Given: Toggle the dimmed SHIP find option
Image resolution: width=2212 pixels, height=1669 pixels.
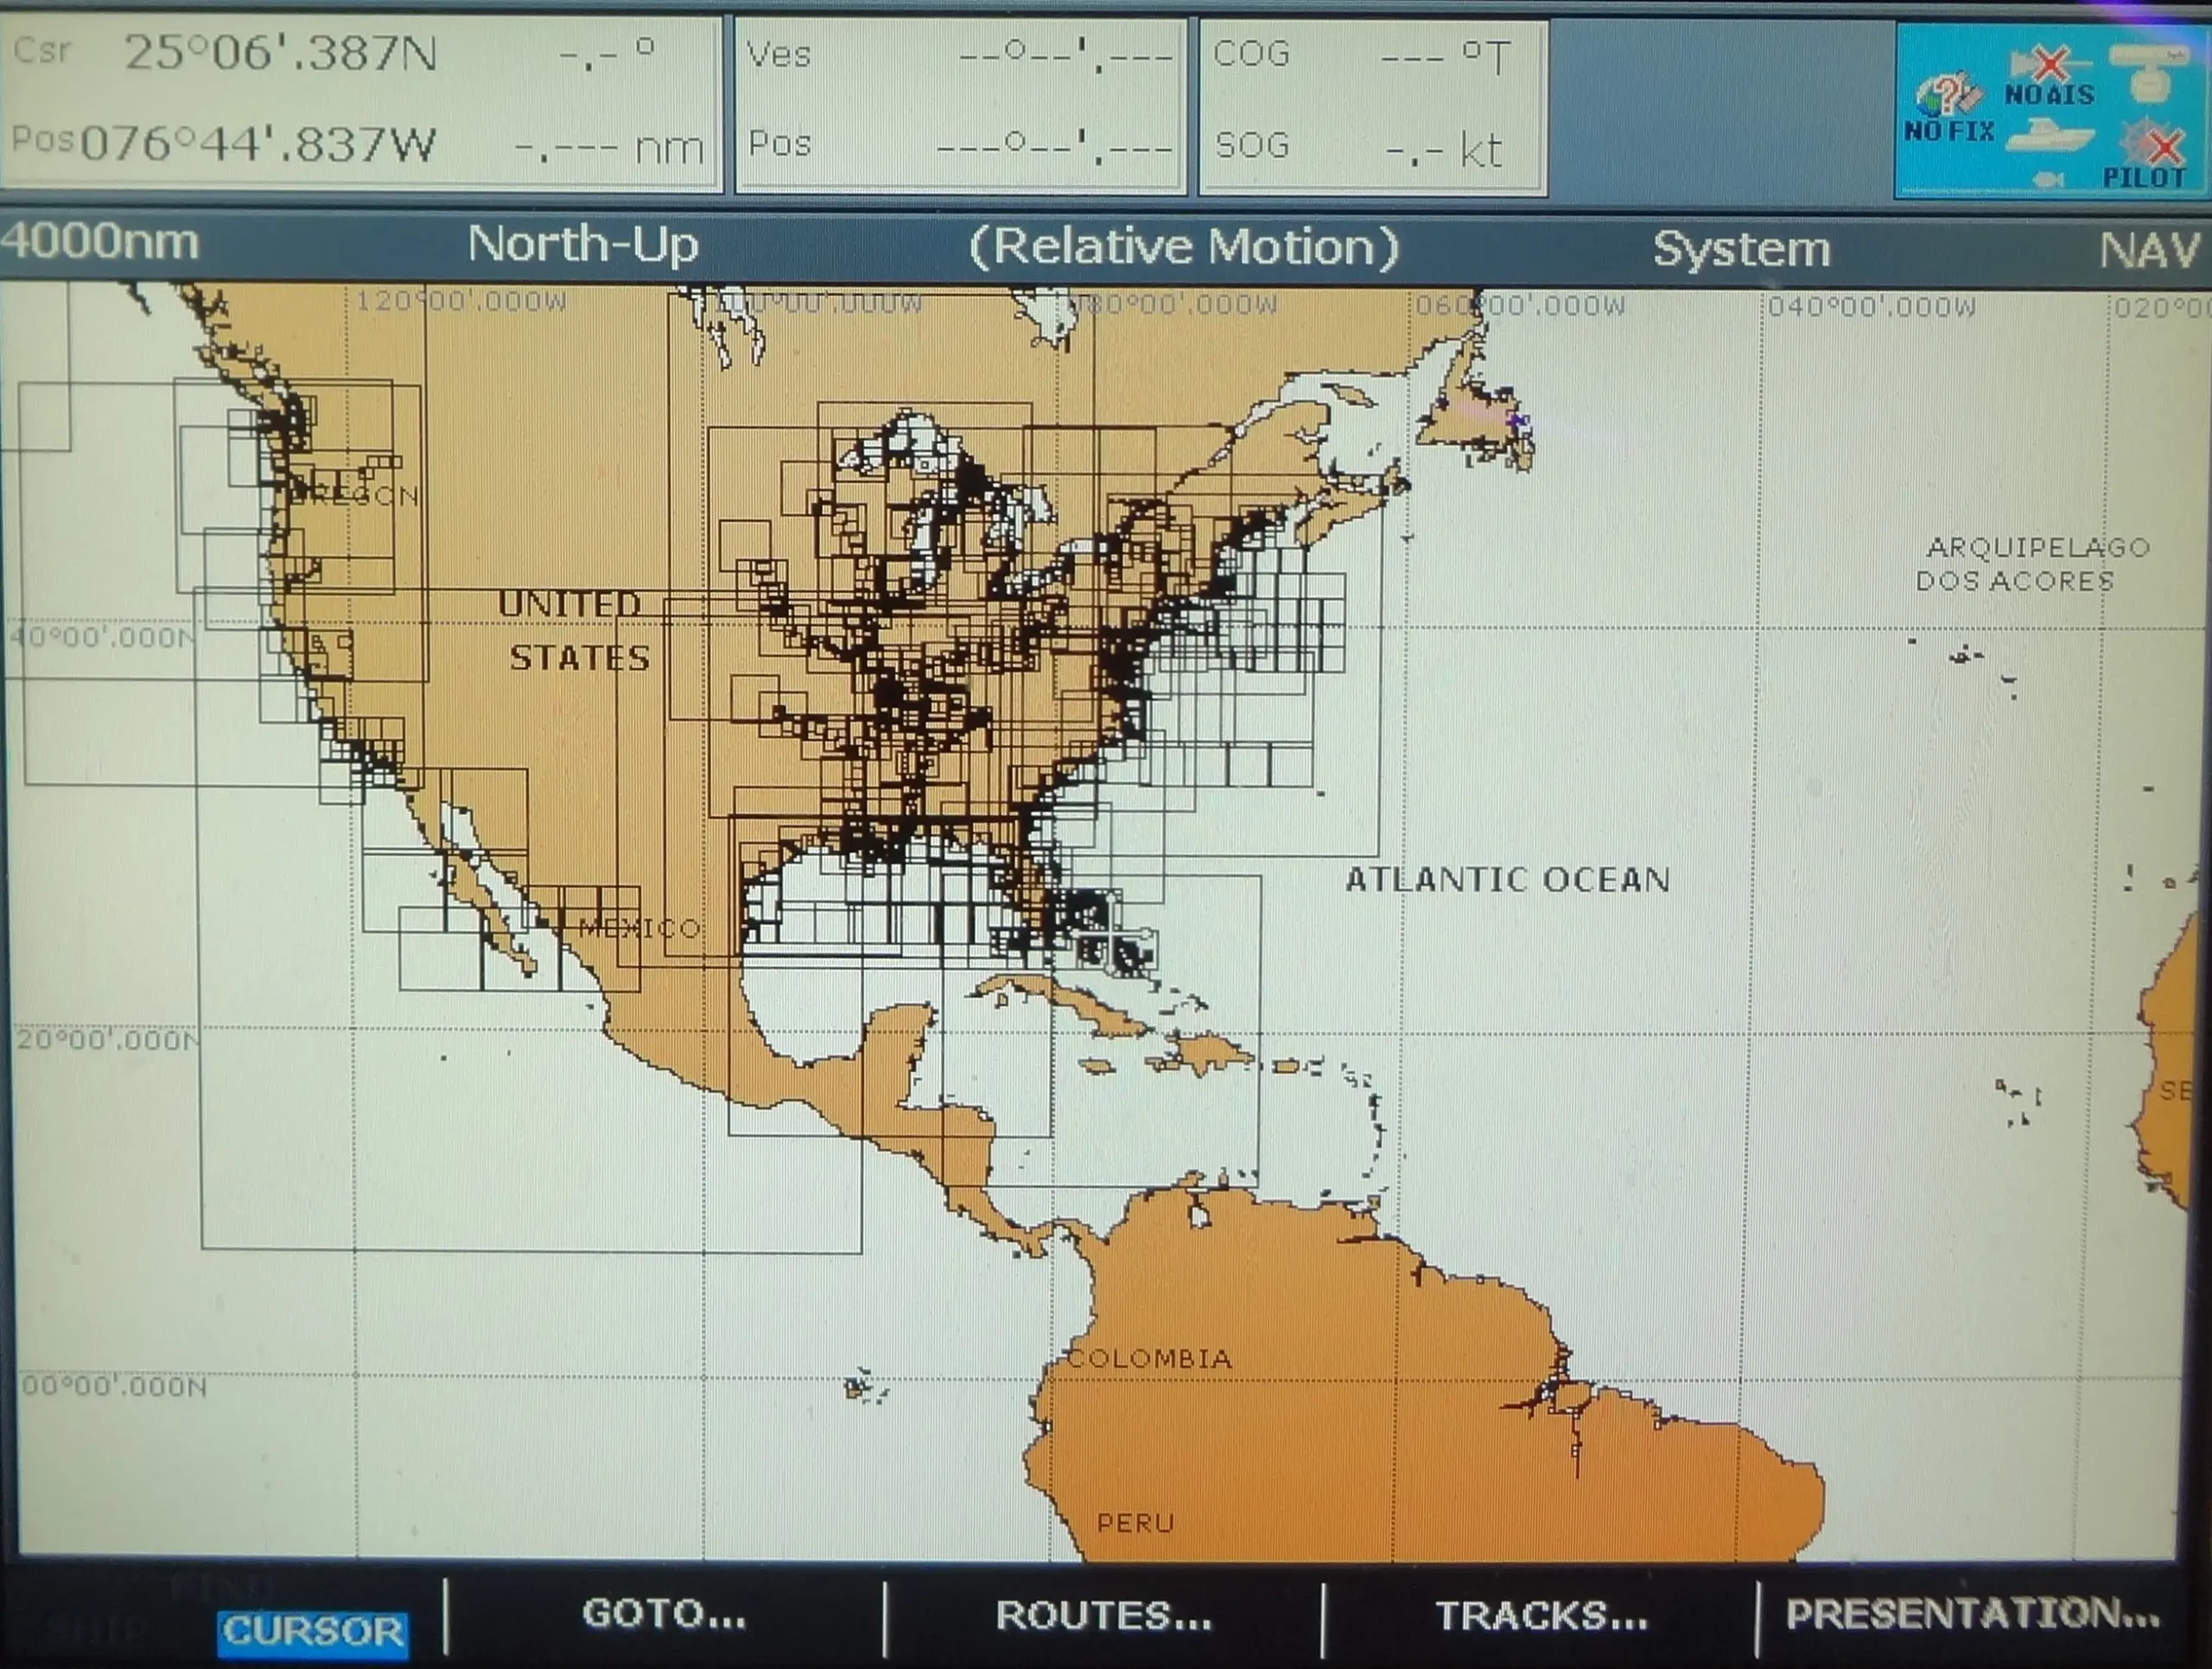Looking at the screenshot, I should [95, 1630].
